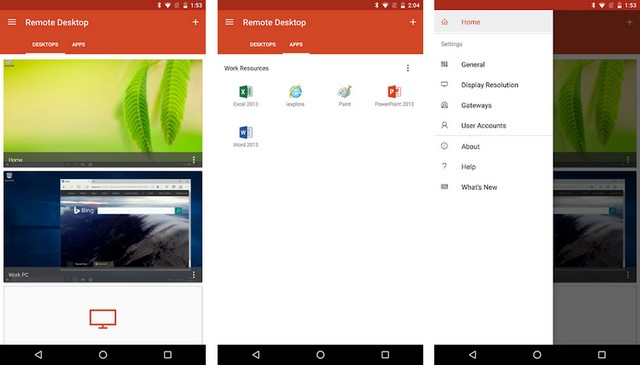Launch the iexplore remote app
Screen dimensions: 640x365
295,96
